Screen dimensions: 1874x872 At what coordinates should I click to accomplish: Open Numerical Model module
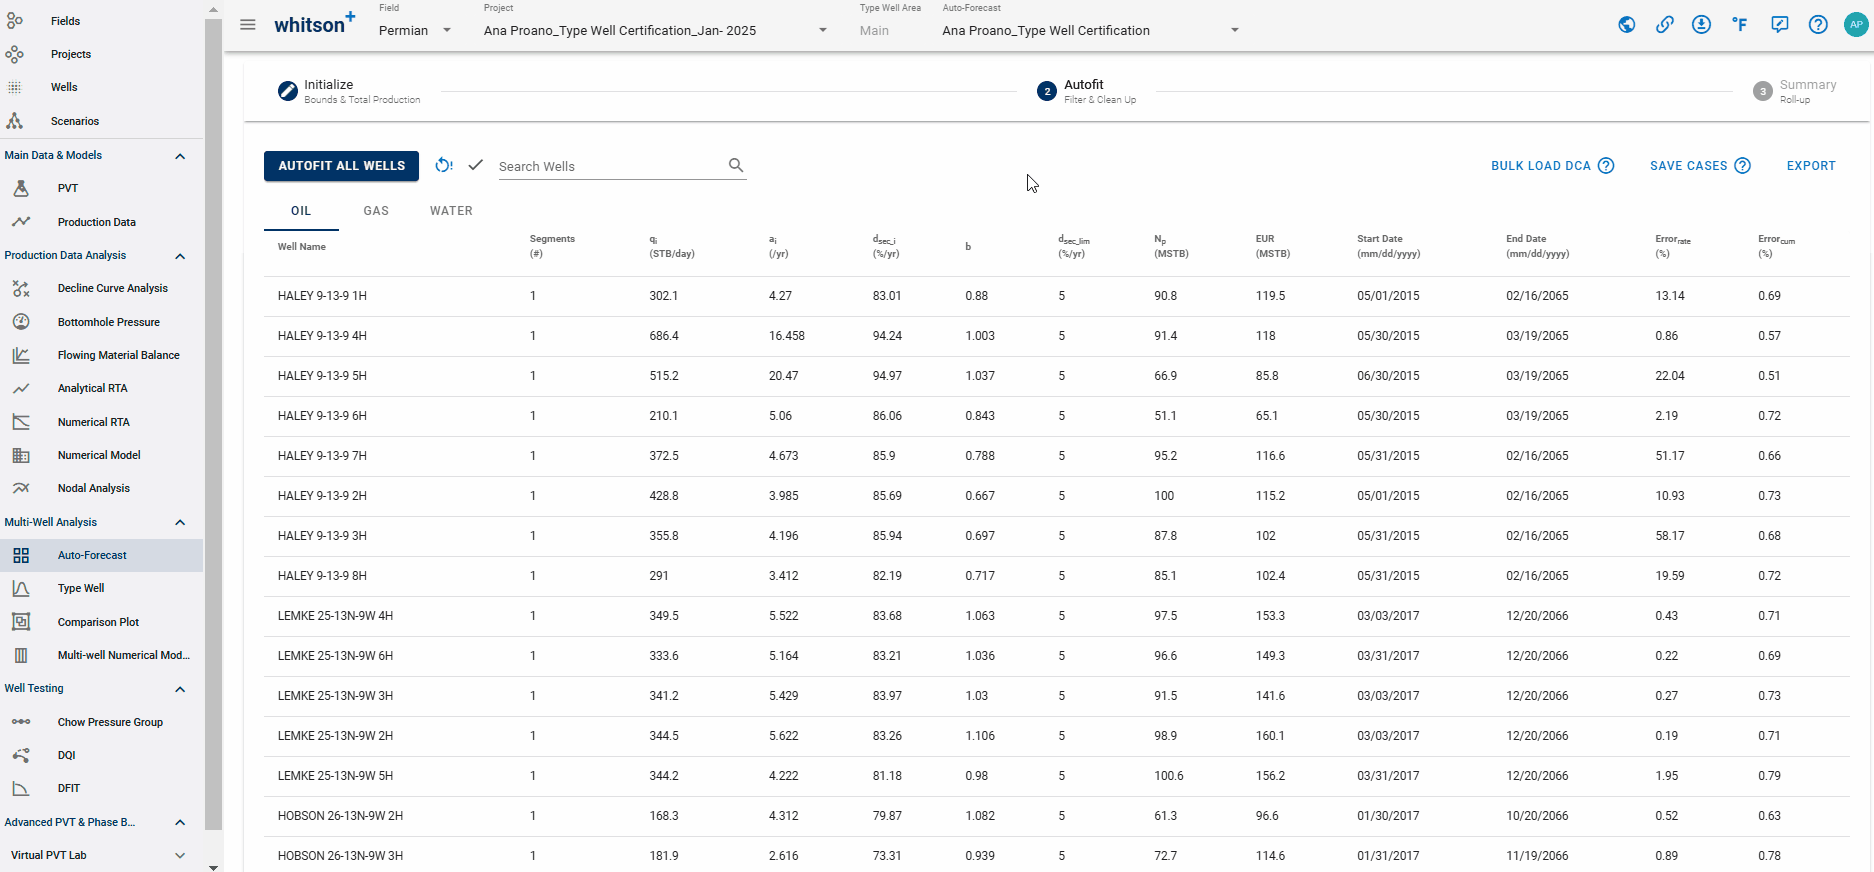click(100, 455)
